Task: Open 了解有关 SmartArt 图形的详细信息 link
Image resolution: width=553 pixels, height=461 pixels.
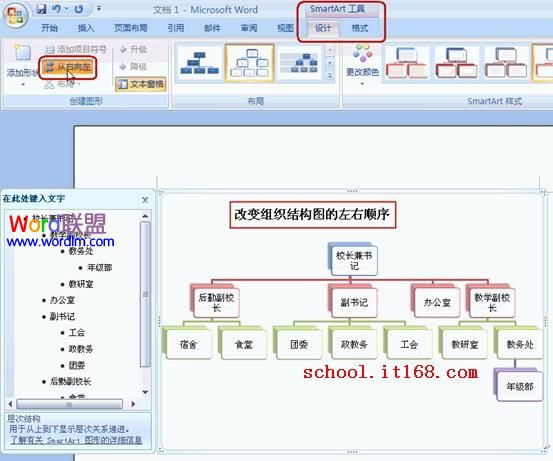Action: pos(76,440)
